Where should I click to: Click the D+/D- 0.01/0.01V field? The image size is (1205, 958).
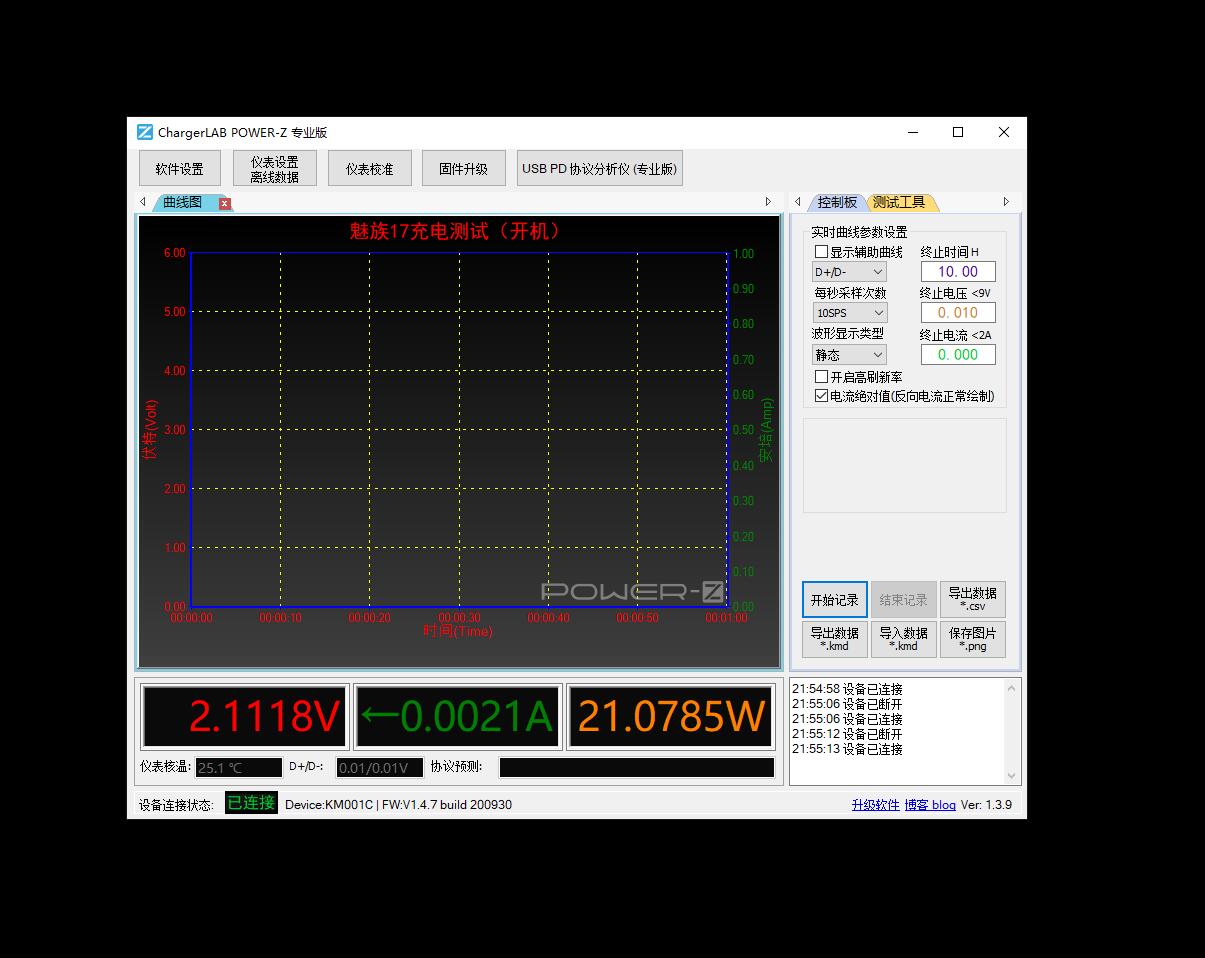coord(380,768)
